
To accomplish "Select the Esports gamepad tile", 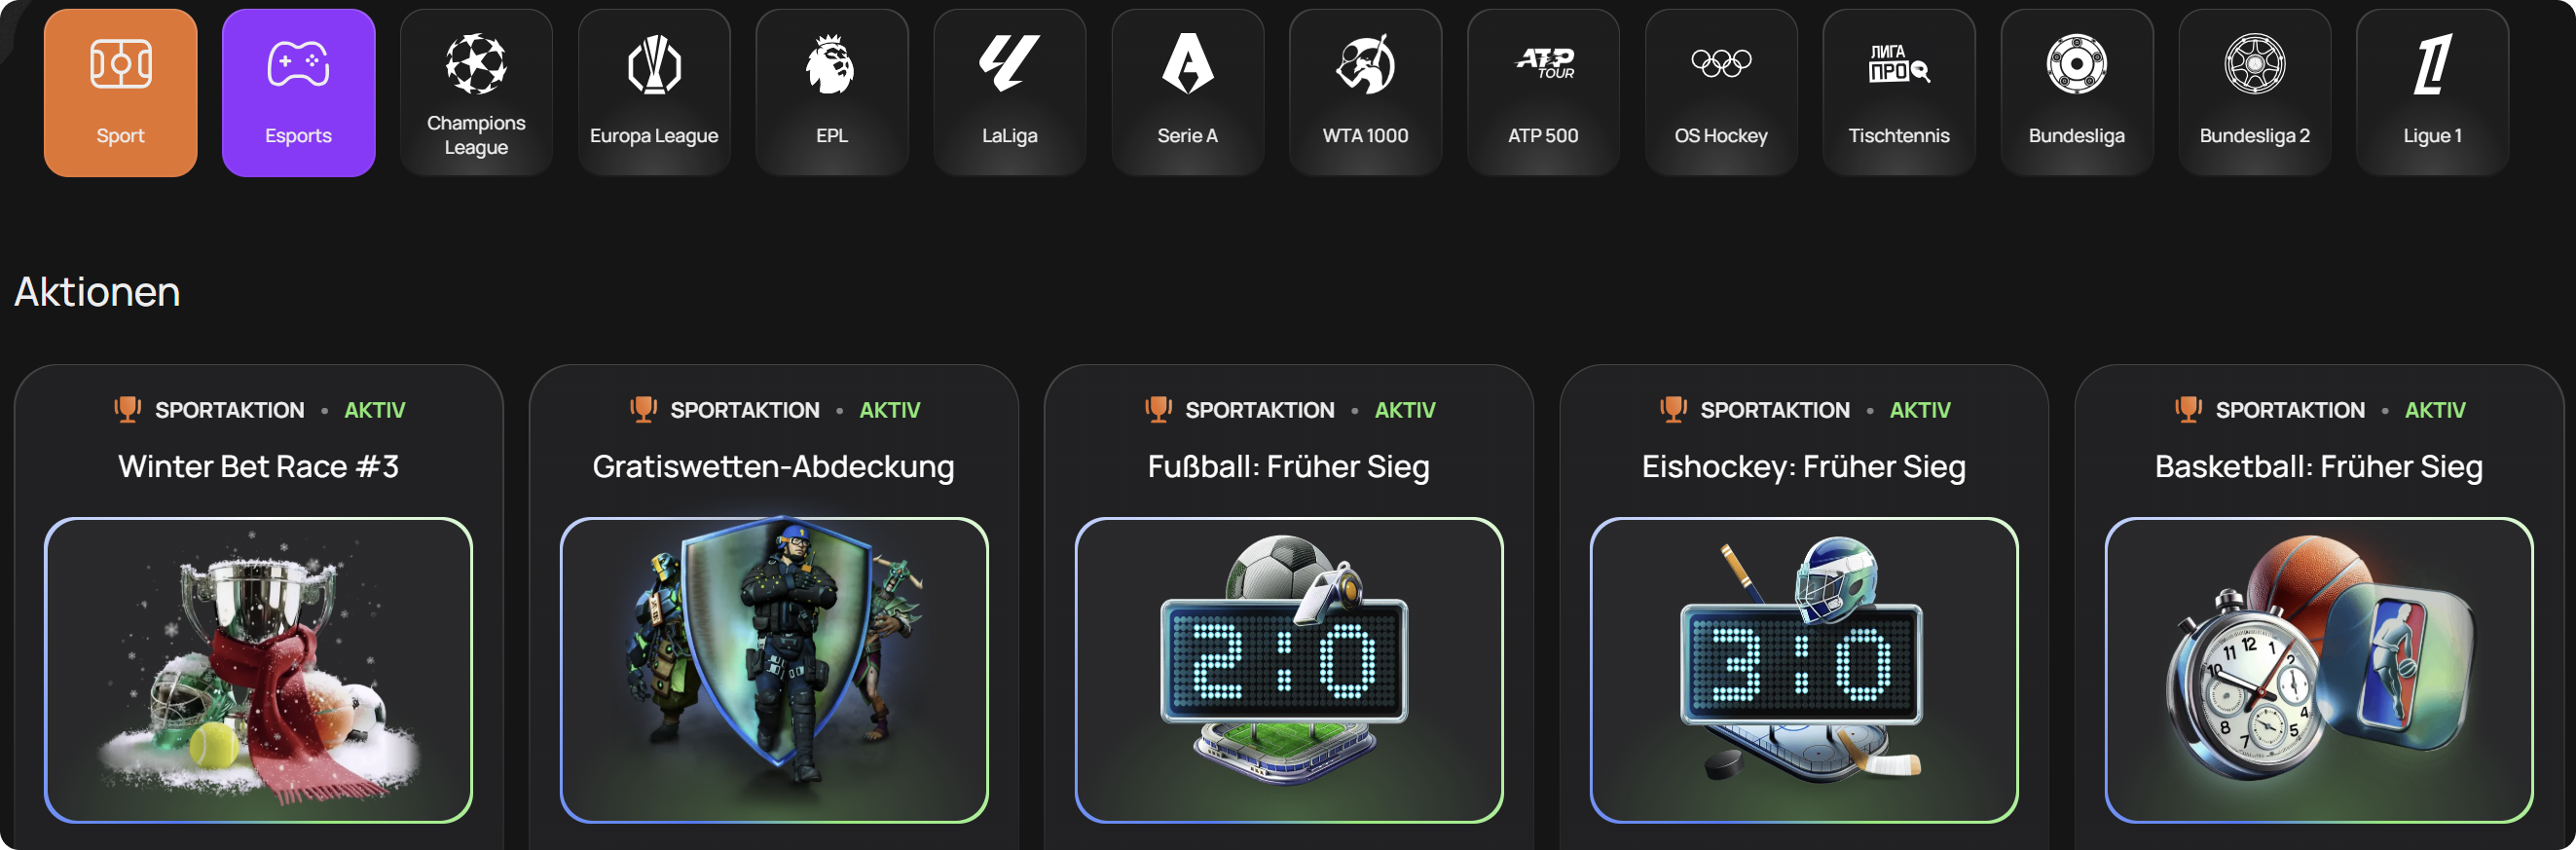I will click(x=298, y=93).
